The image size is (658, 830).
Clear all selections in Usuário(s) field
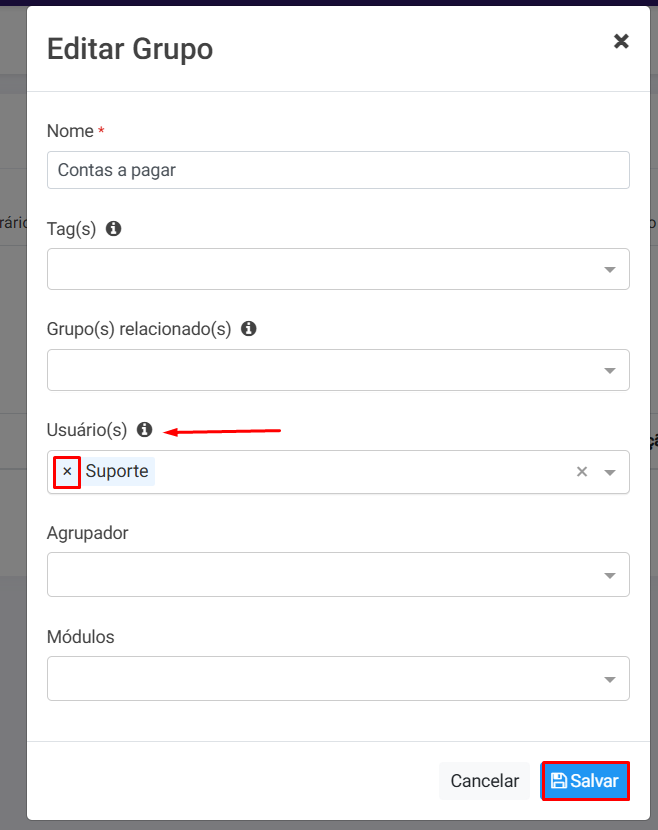(582, 472)
